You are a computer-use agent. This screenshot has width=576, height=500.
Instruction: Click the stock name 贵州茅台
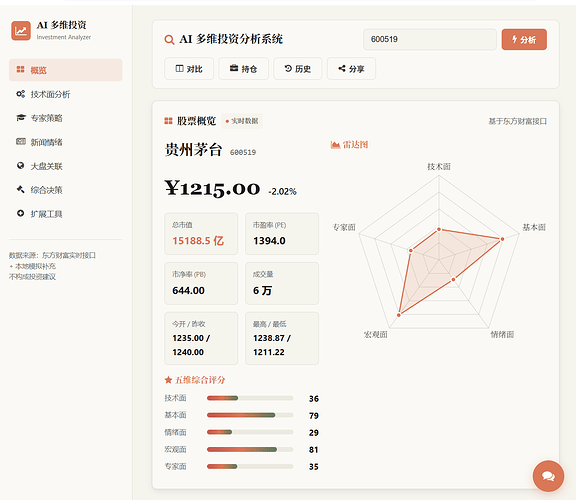click(193, 150)
